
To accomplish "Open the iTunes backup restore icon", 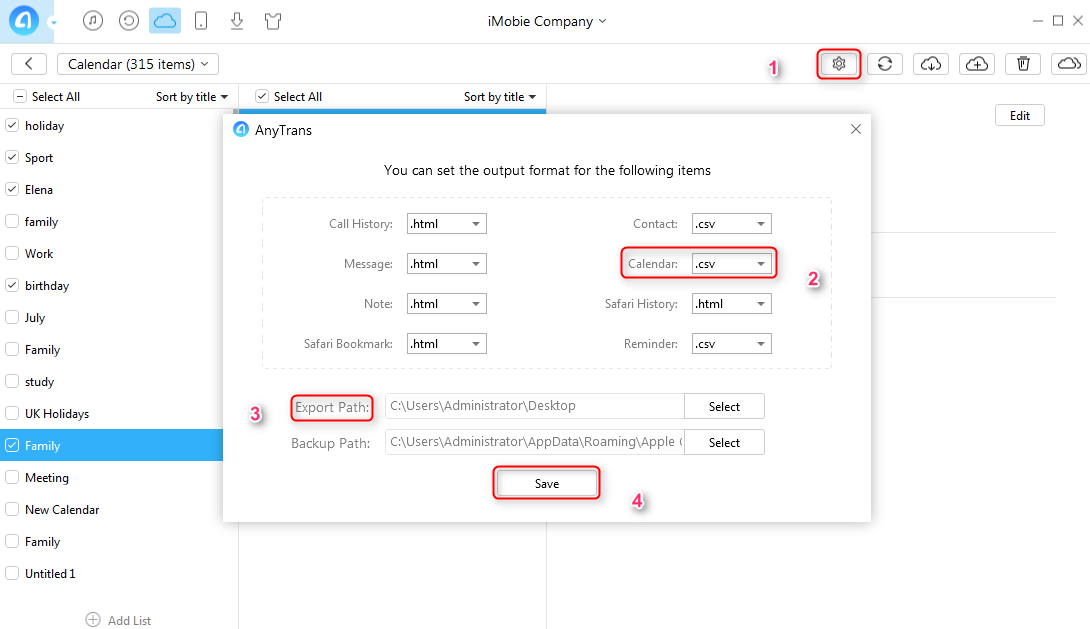I will coord(129,21).
